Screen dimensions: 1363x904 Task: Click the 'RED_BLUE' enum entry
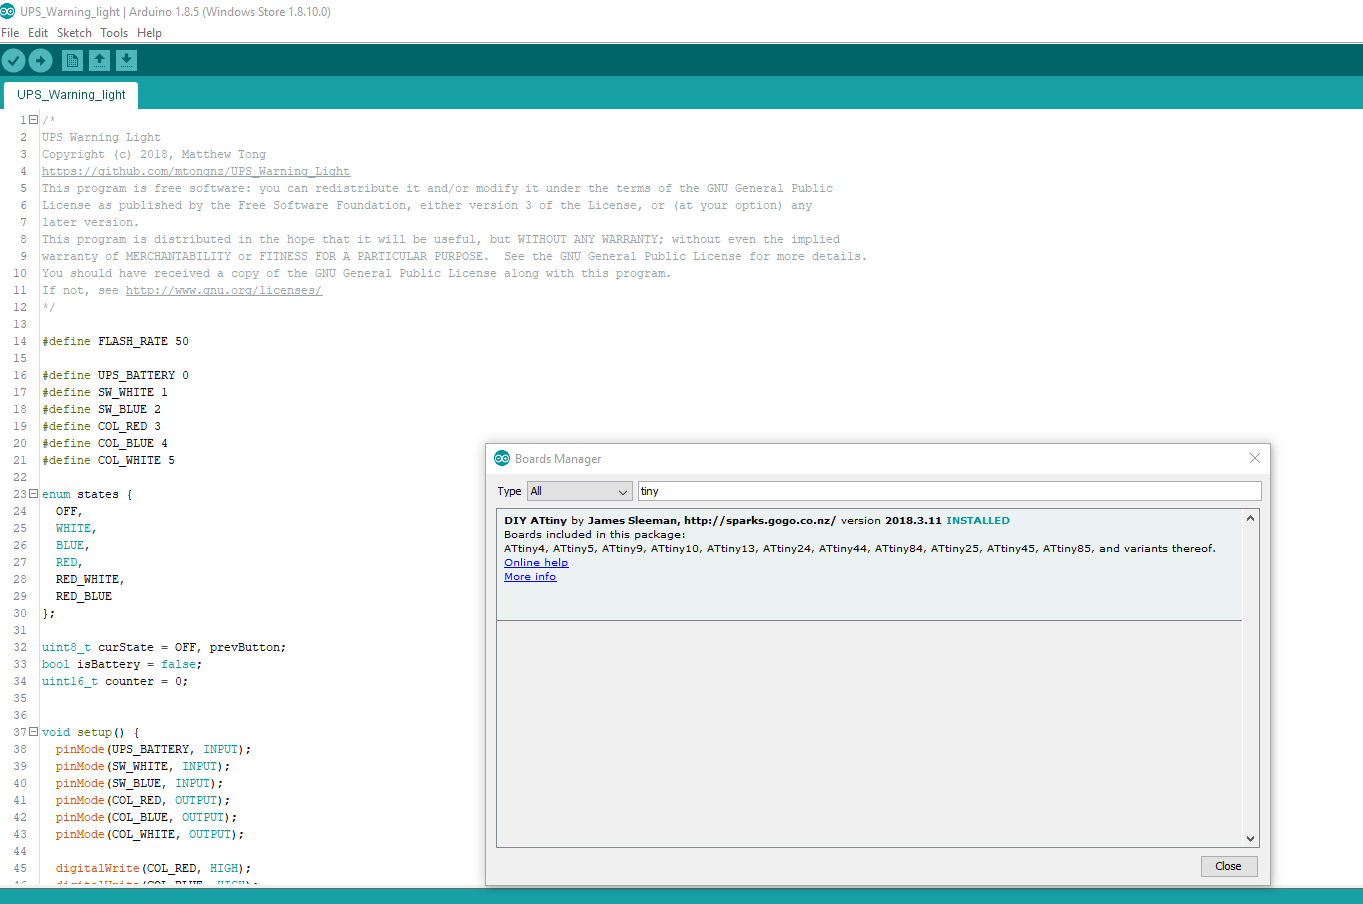(x=84, y=596)
